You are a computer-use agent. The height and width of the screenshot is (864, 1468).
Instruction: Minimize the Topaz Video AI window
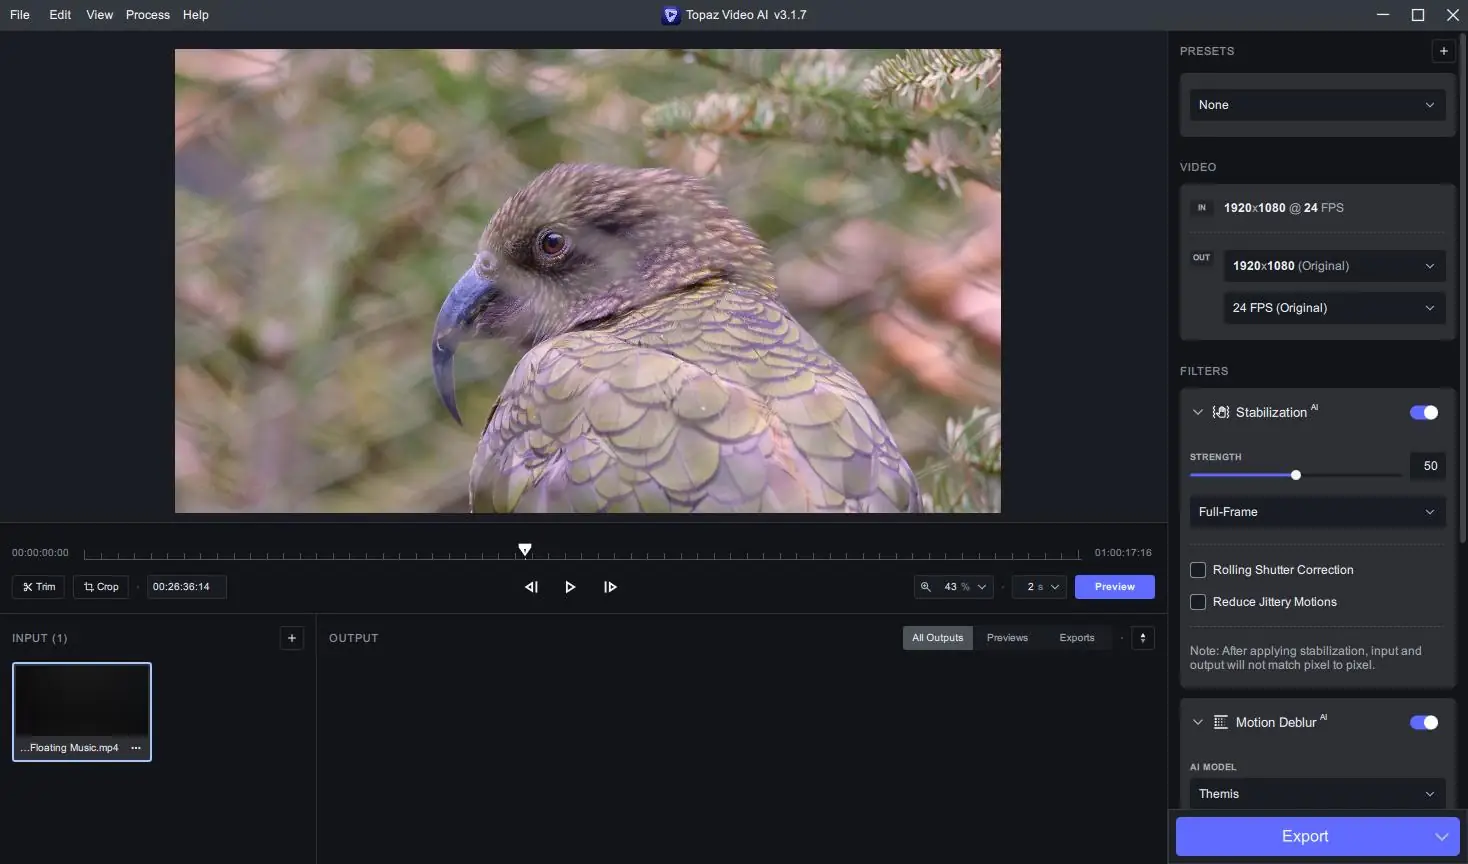pos(1383,15)
